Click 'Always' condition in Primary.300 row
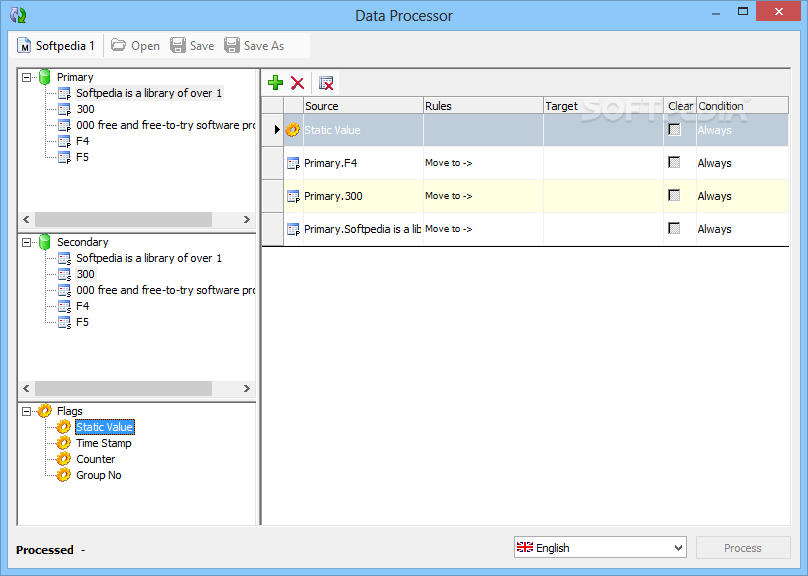This screenshot has height=576, width=808. tap(714, 196)
